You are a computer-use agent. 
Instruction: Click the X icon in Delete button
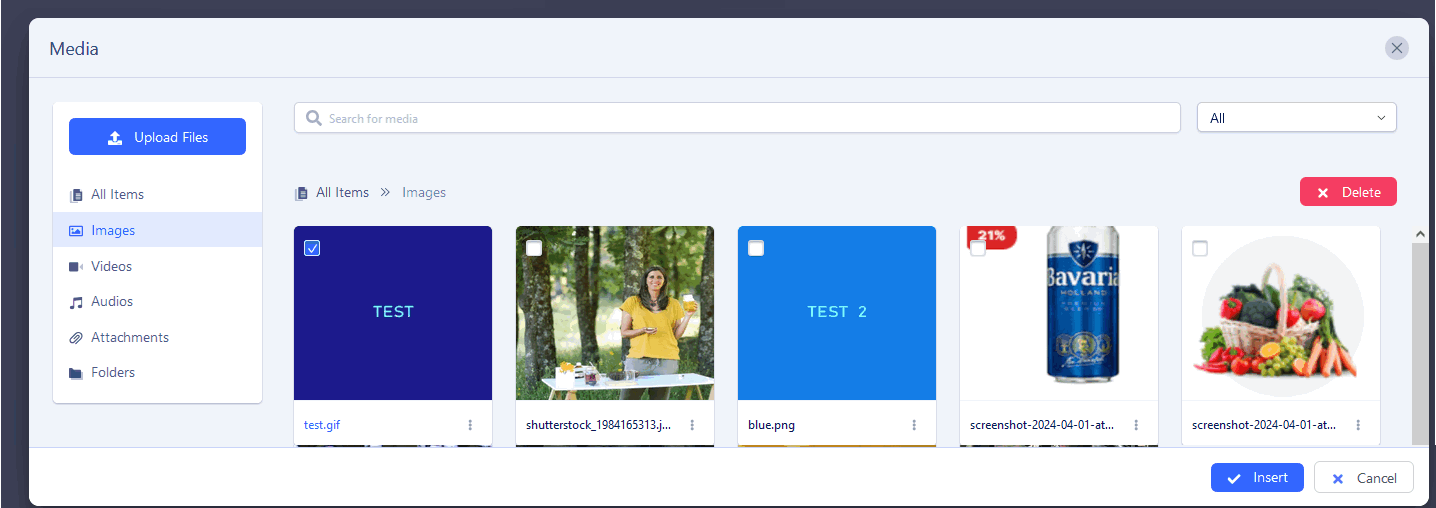tap(1323, 193)
